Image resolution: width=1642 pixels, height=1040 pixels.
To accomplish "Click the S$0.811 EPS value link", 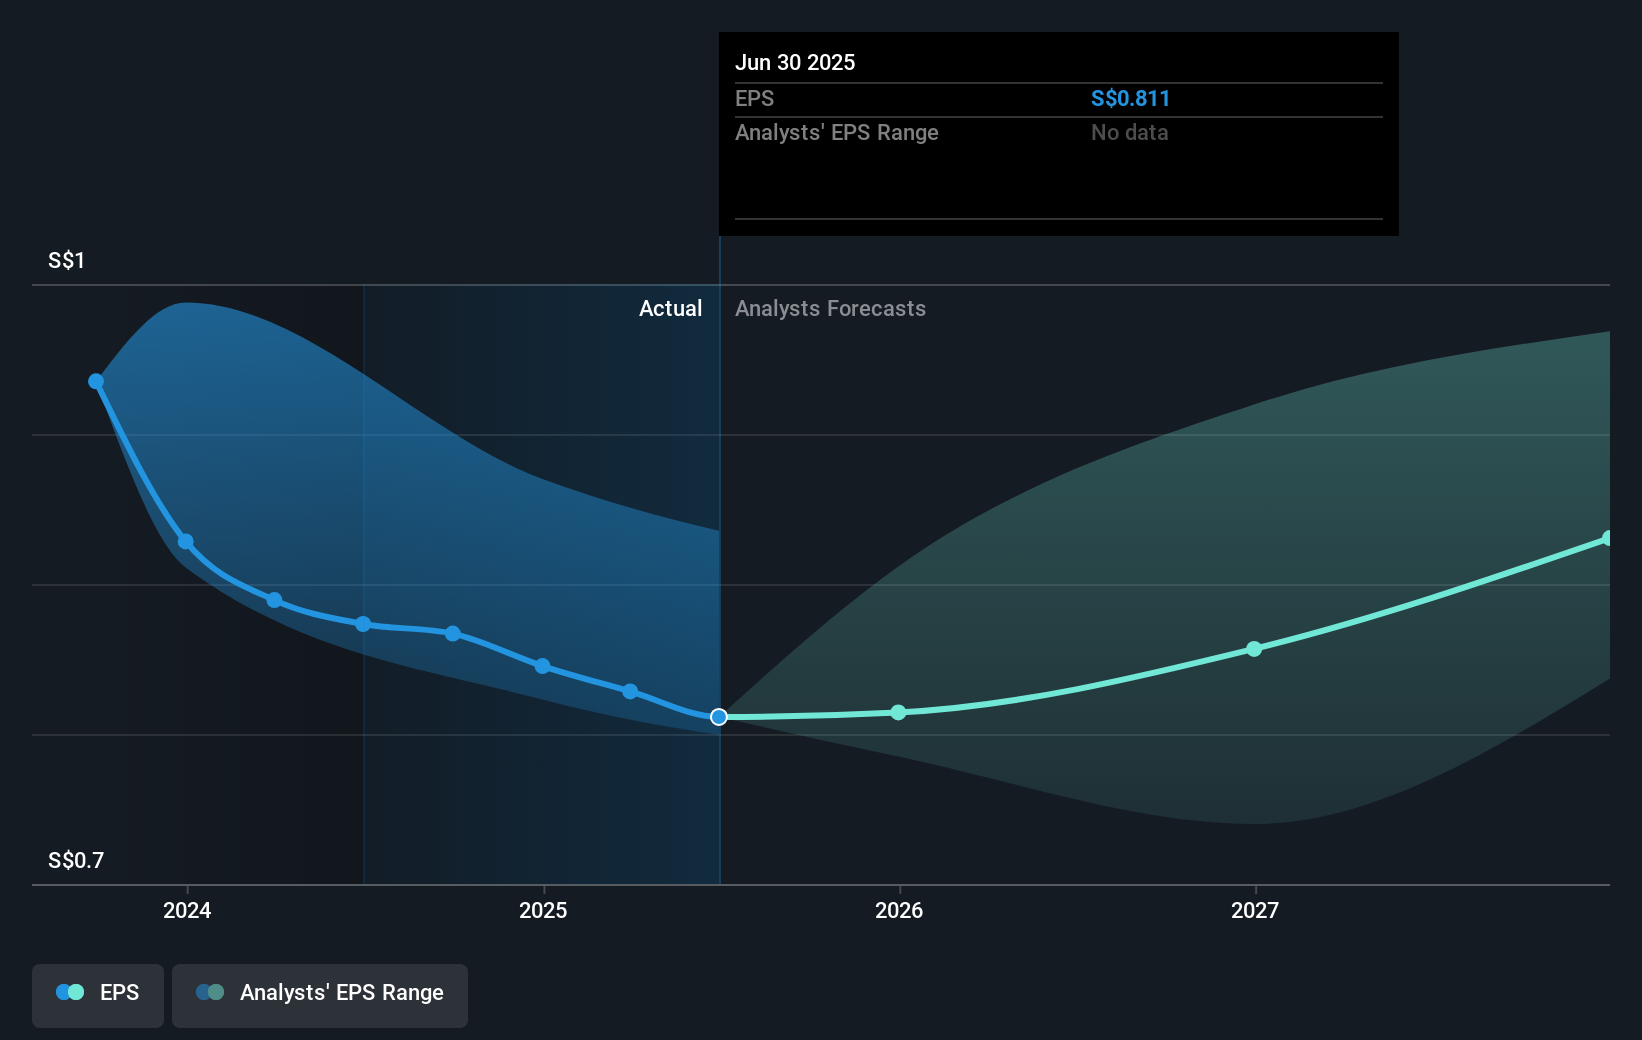I will point(1131,98).
